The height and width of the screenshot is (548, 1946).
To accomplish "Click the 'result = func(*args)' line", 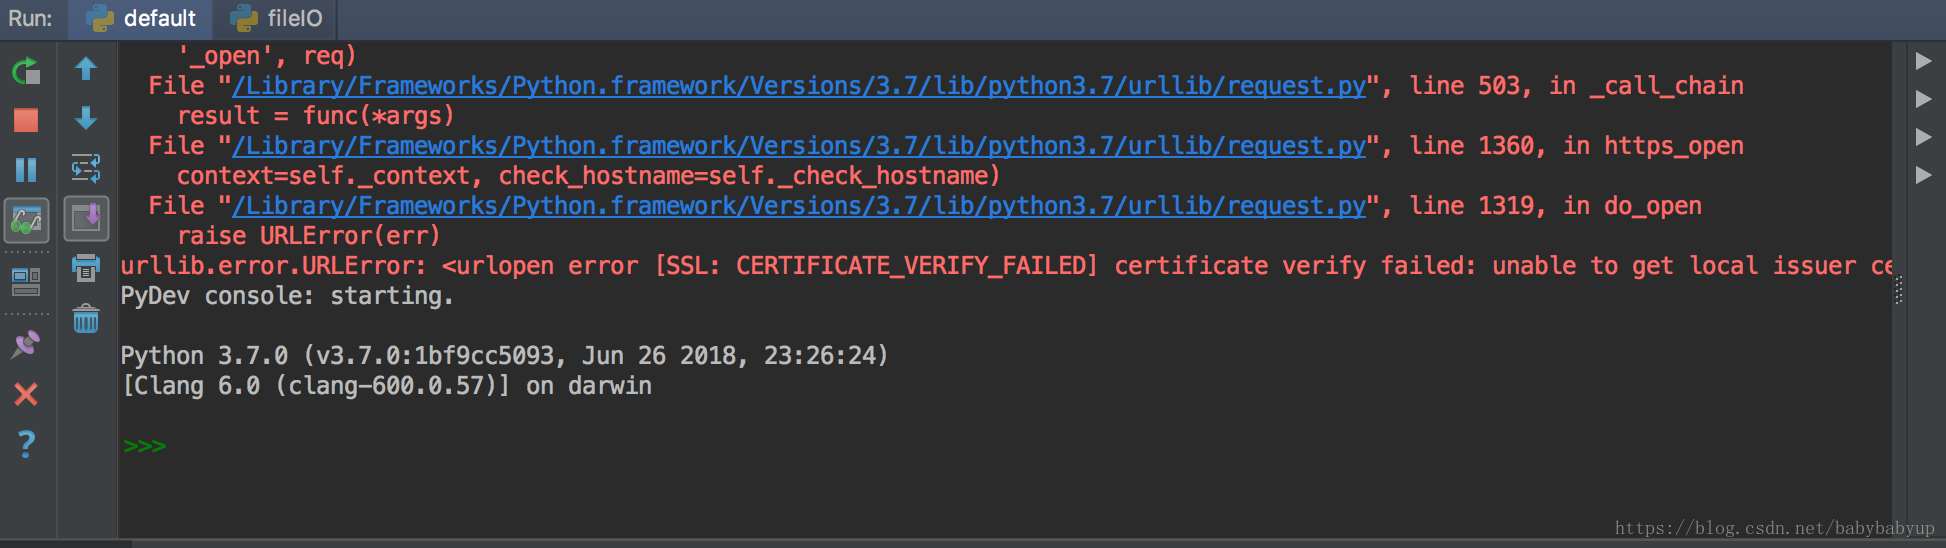I will click(316, 116).
